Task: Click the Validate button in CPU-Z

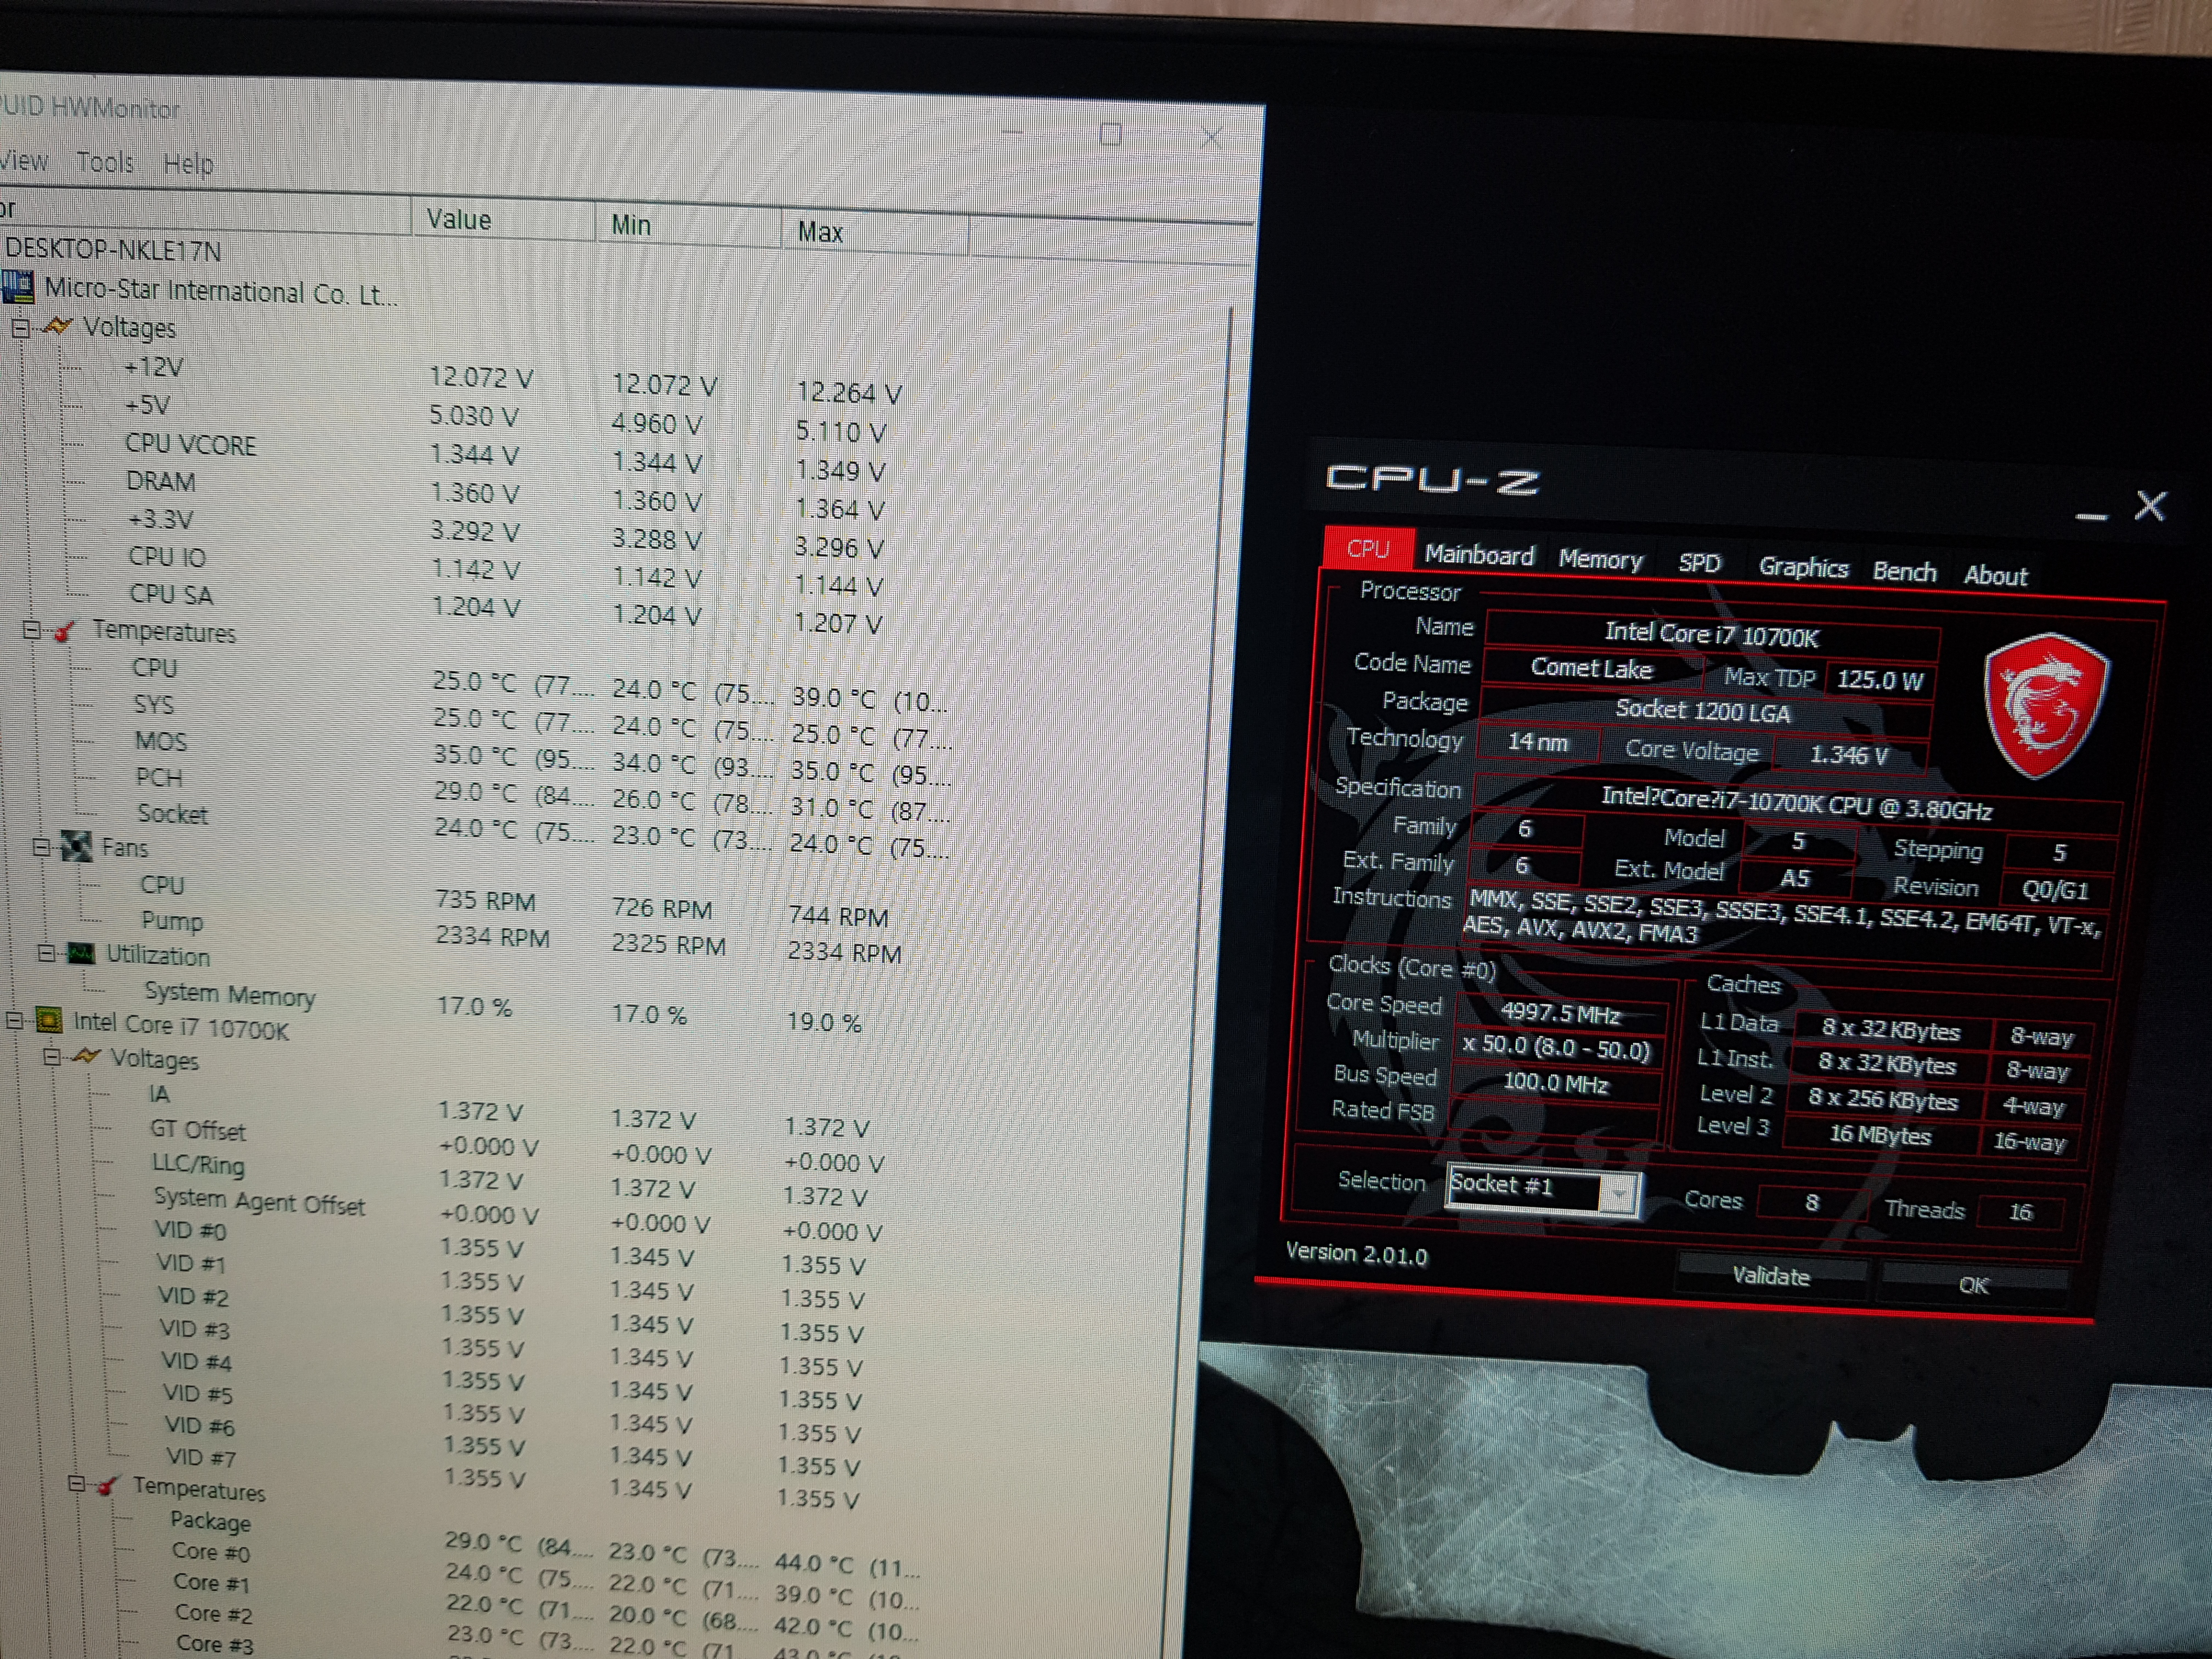Action: [1771, 1276]
